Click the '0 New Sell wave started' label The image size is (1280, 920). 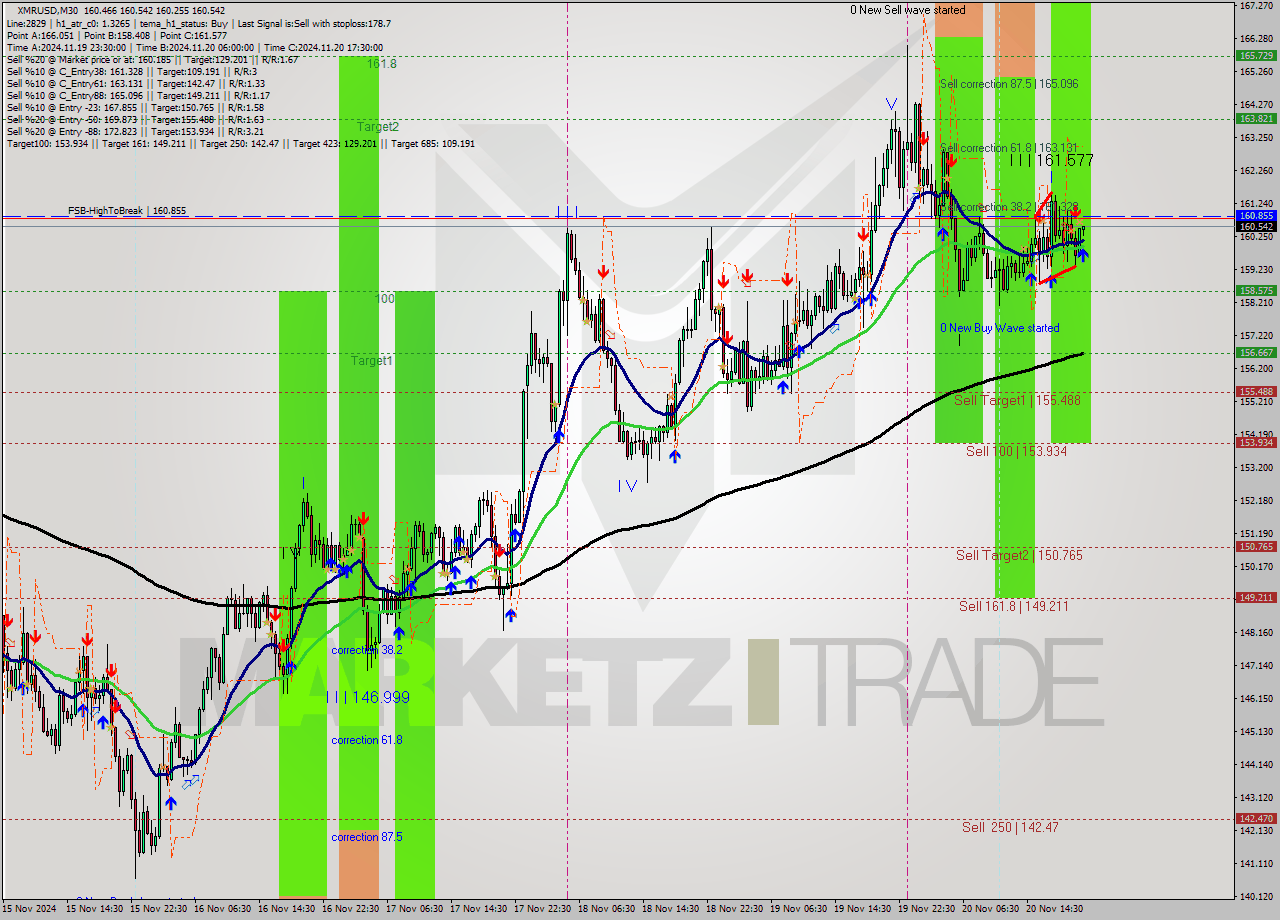click(x=908, y=10)
